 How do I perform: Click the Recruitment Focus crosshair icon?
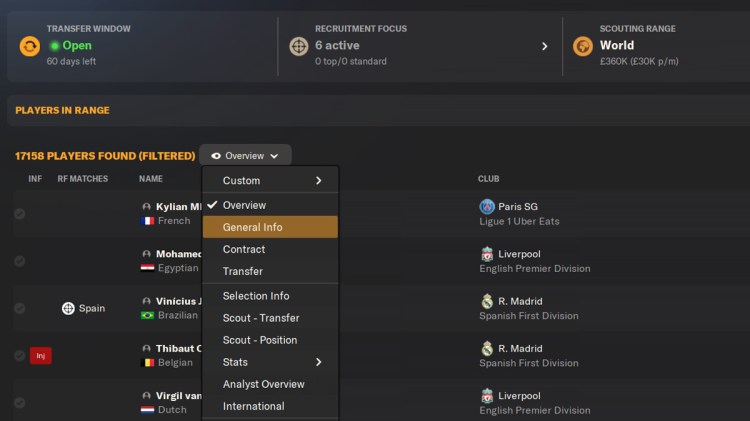click(298, 46)
